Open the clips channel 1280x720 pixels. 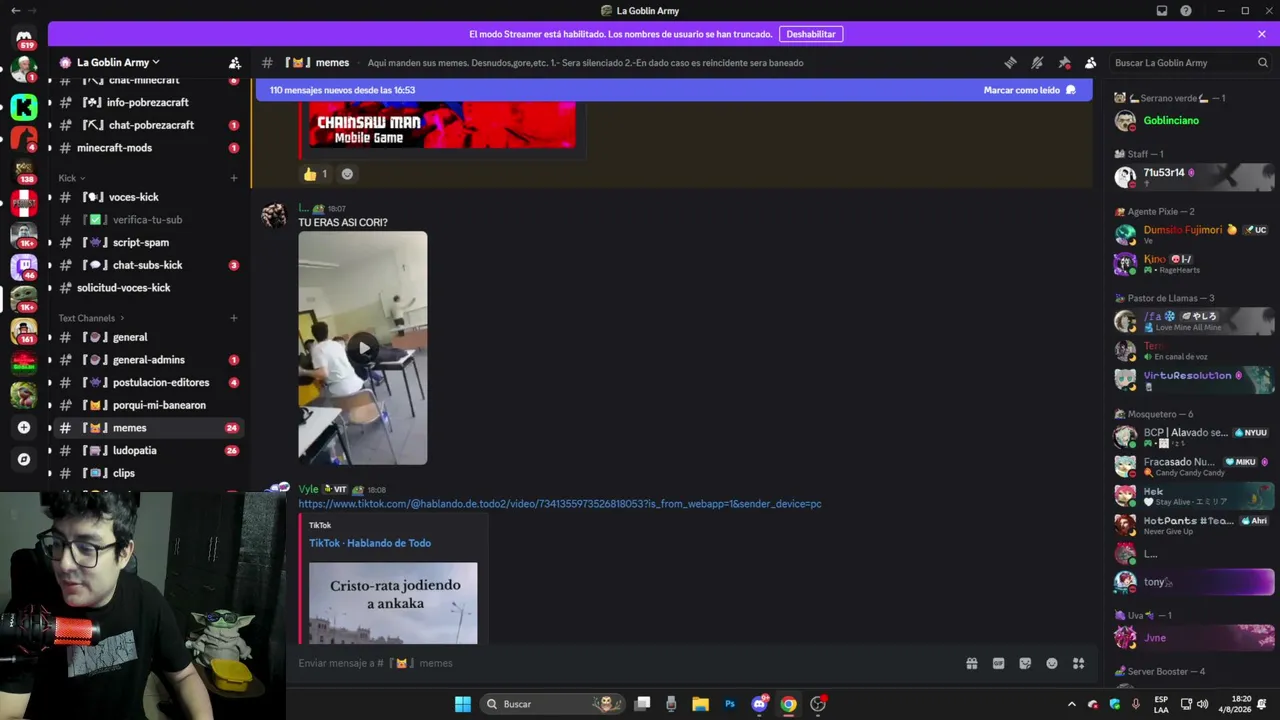147,473
